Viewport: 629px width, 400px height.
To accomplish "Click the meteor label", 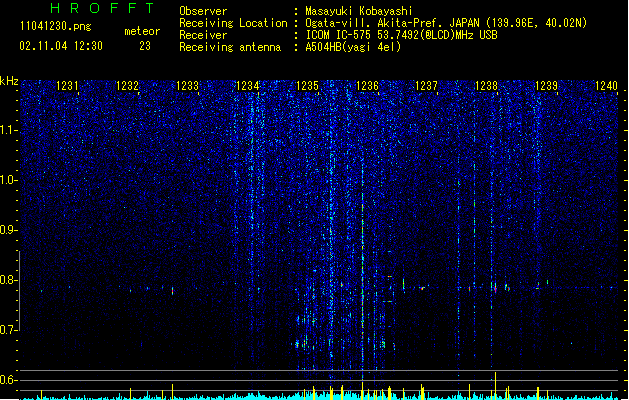I will [x=142, y=31].
